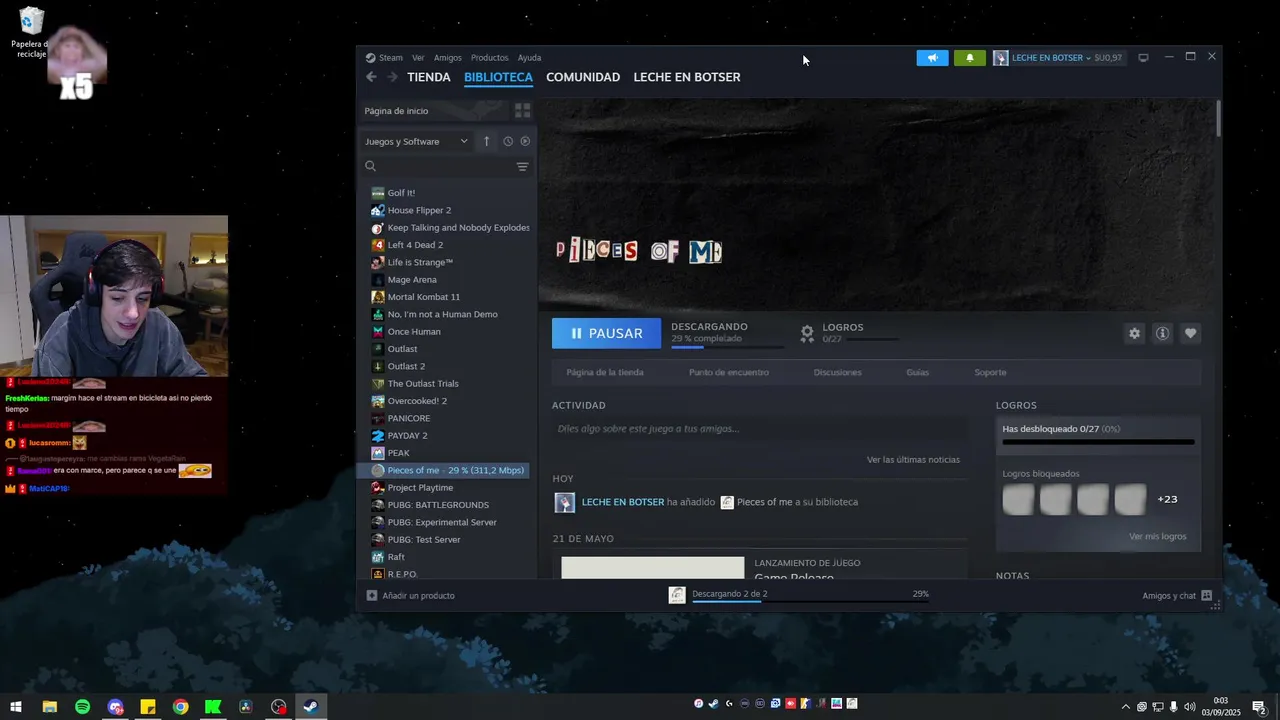Open the Recycle Bin on desktop
Image resolution: width=1280 pixels, height=720 pixels.
[x=31, y=32]
